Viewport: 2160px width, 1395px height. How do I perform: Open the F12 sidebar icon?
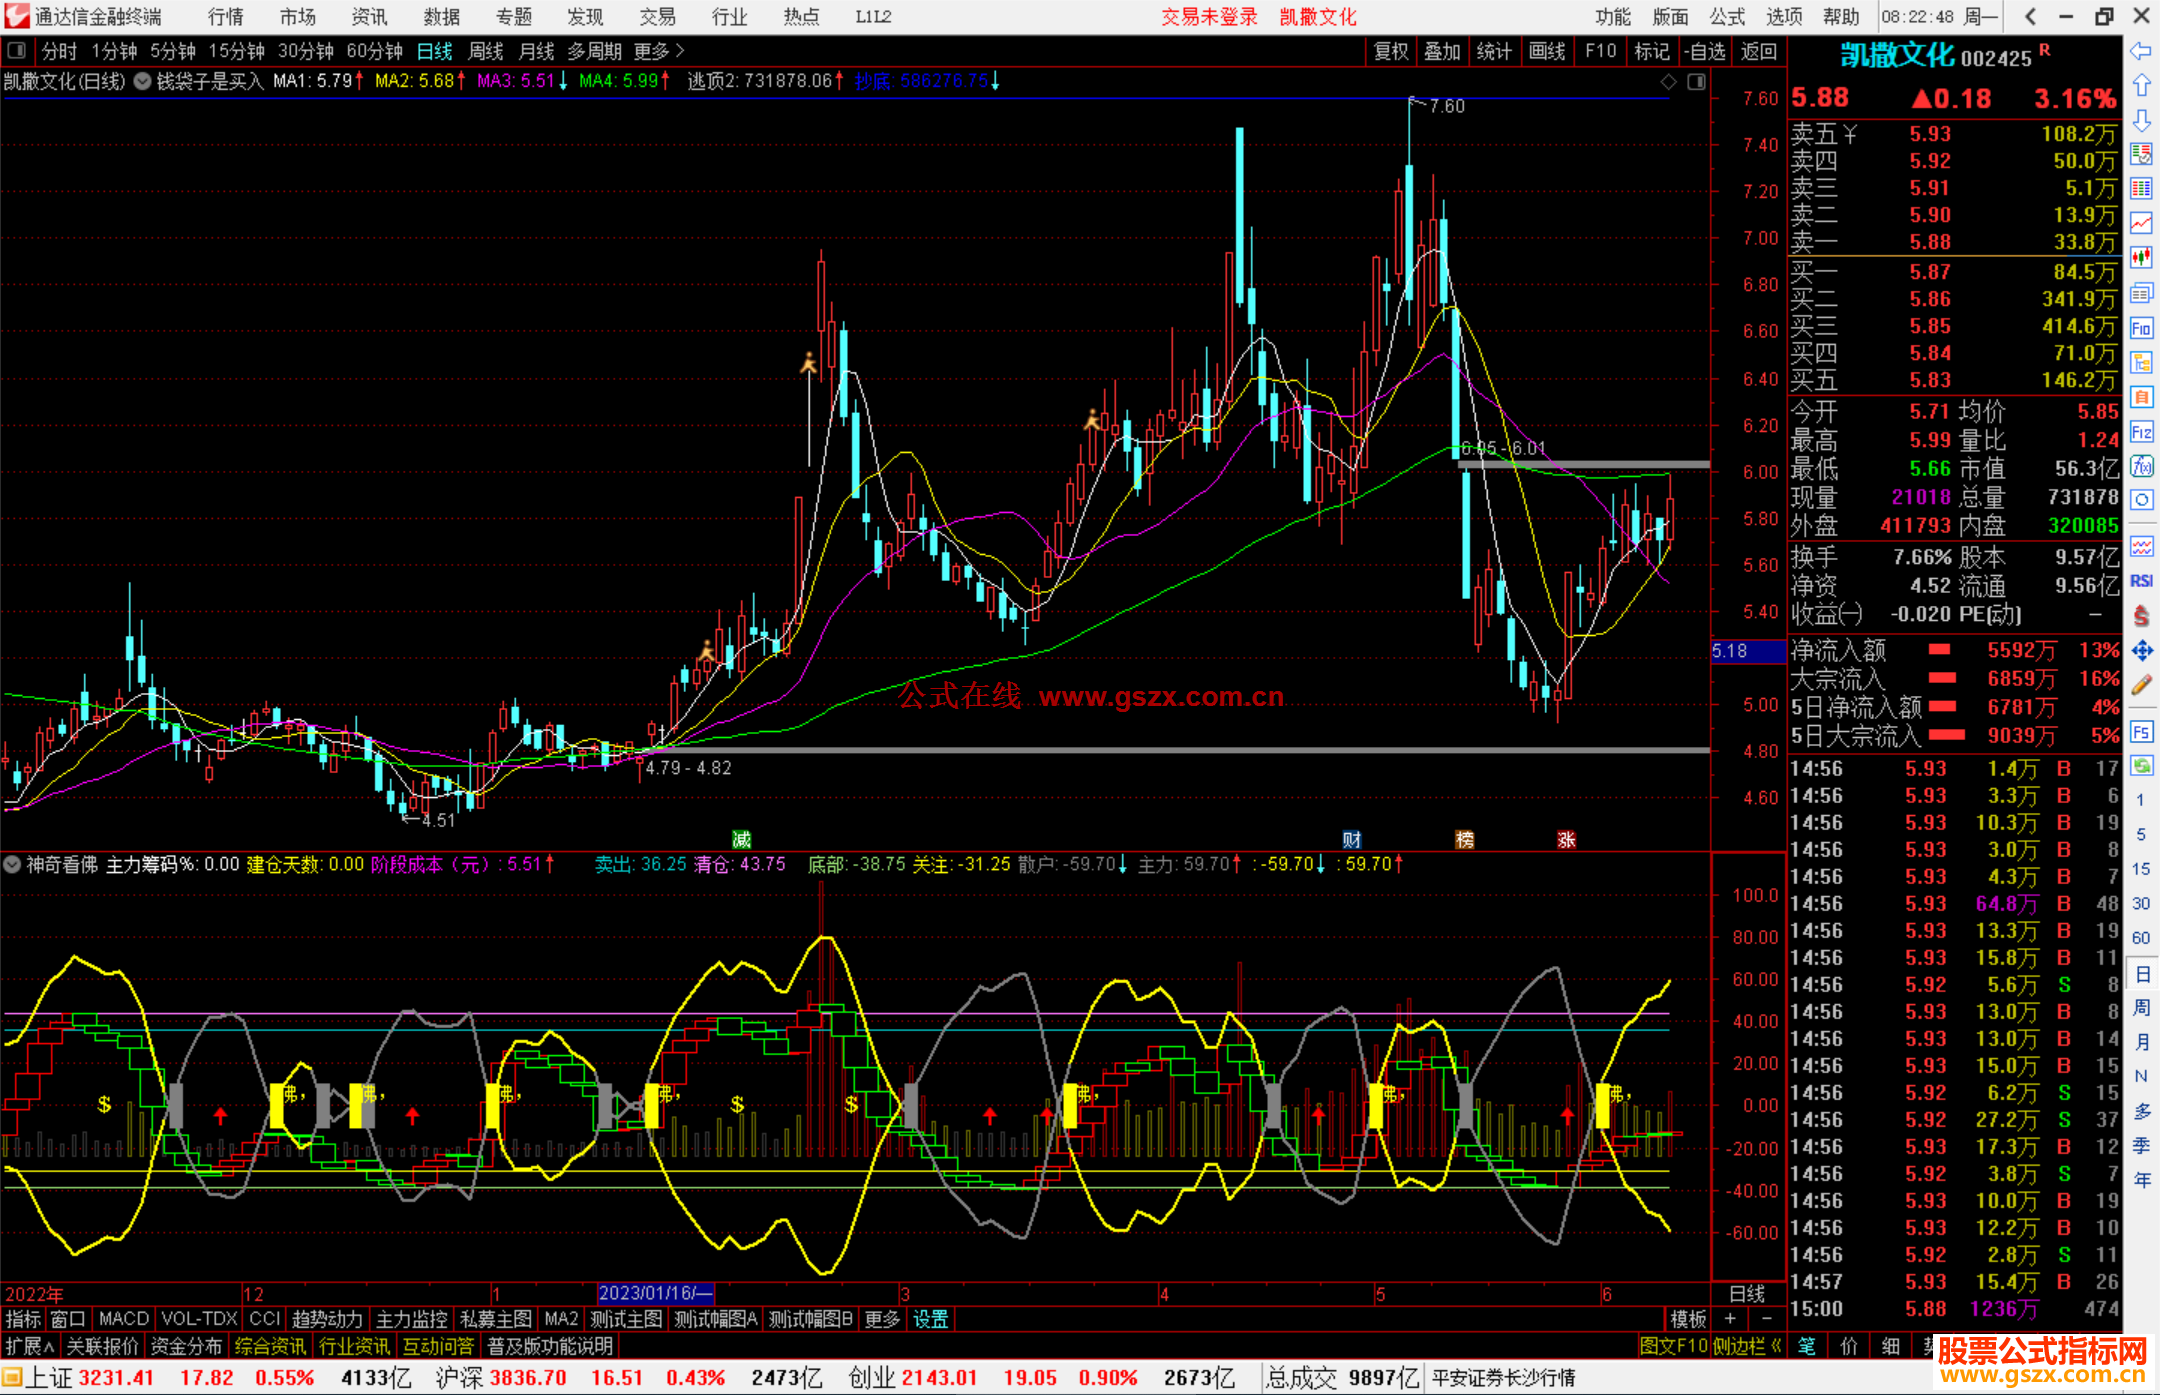(2141, 432)
